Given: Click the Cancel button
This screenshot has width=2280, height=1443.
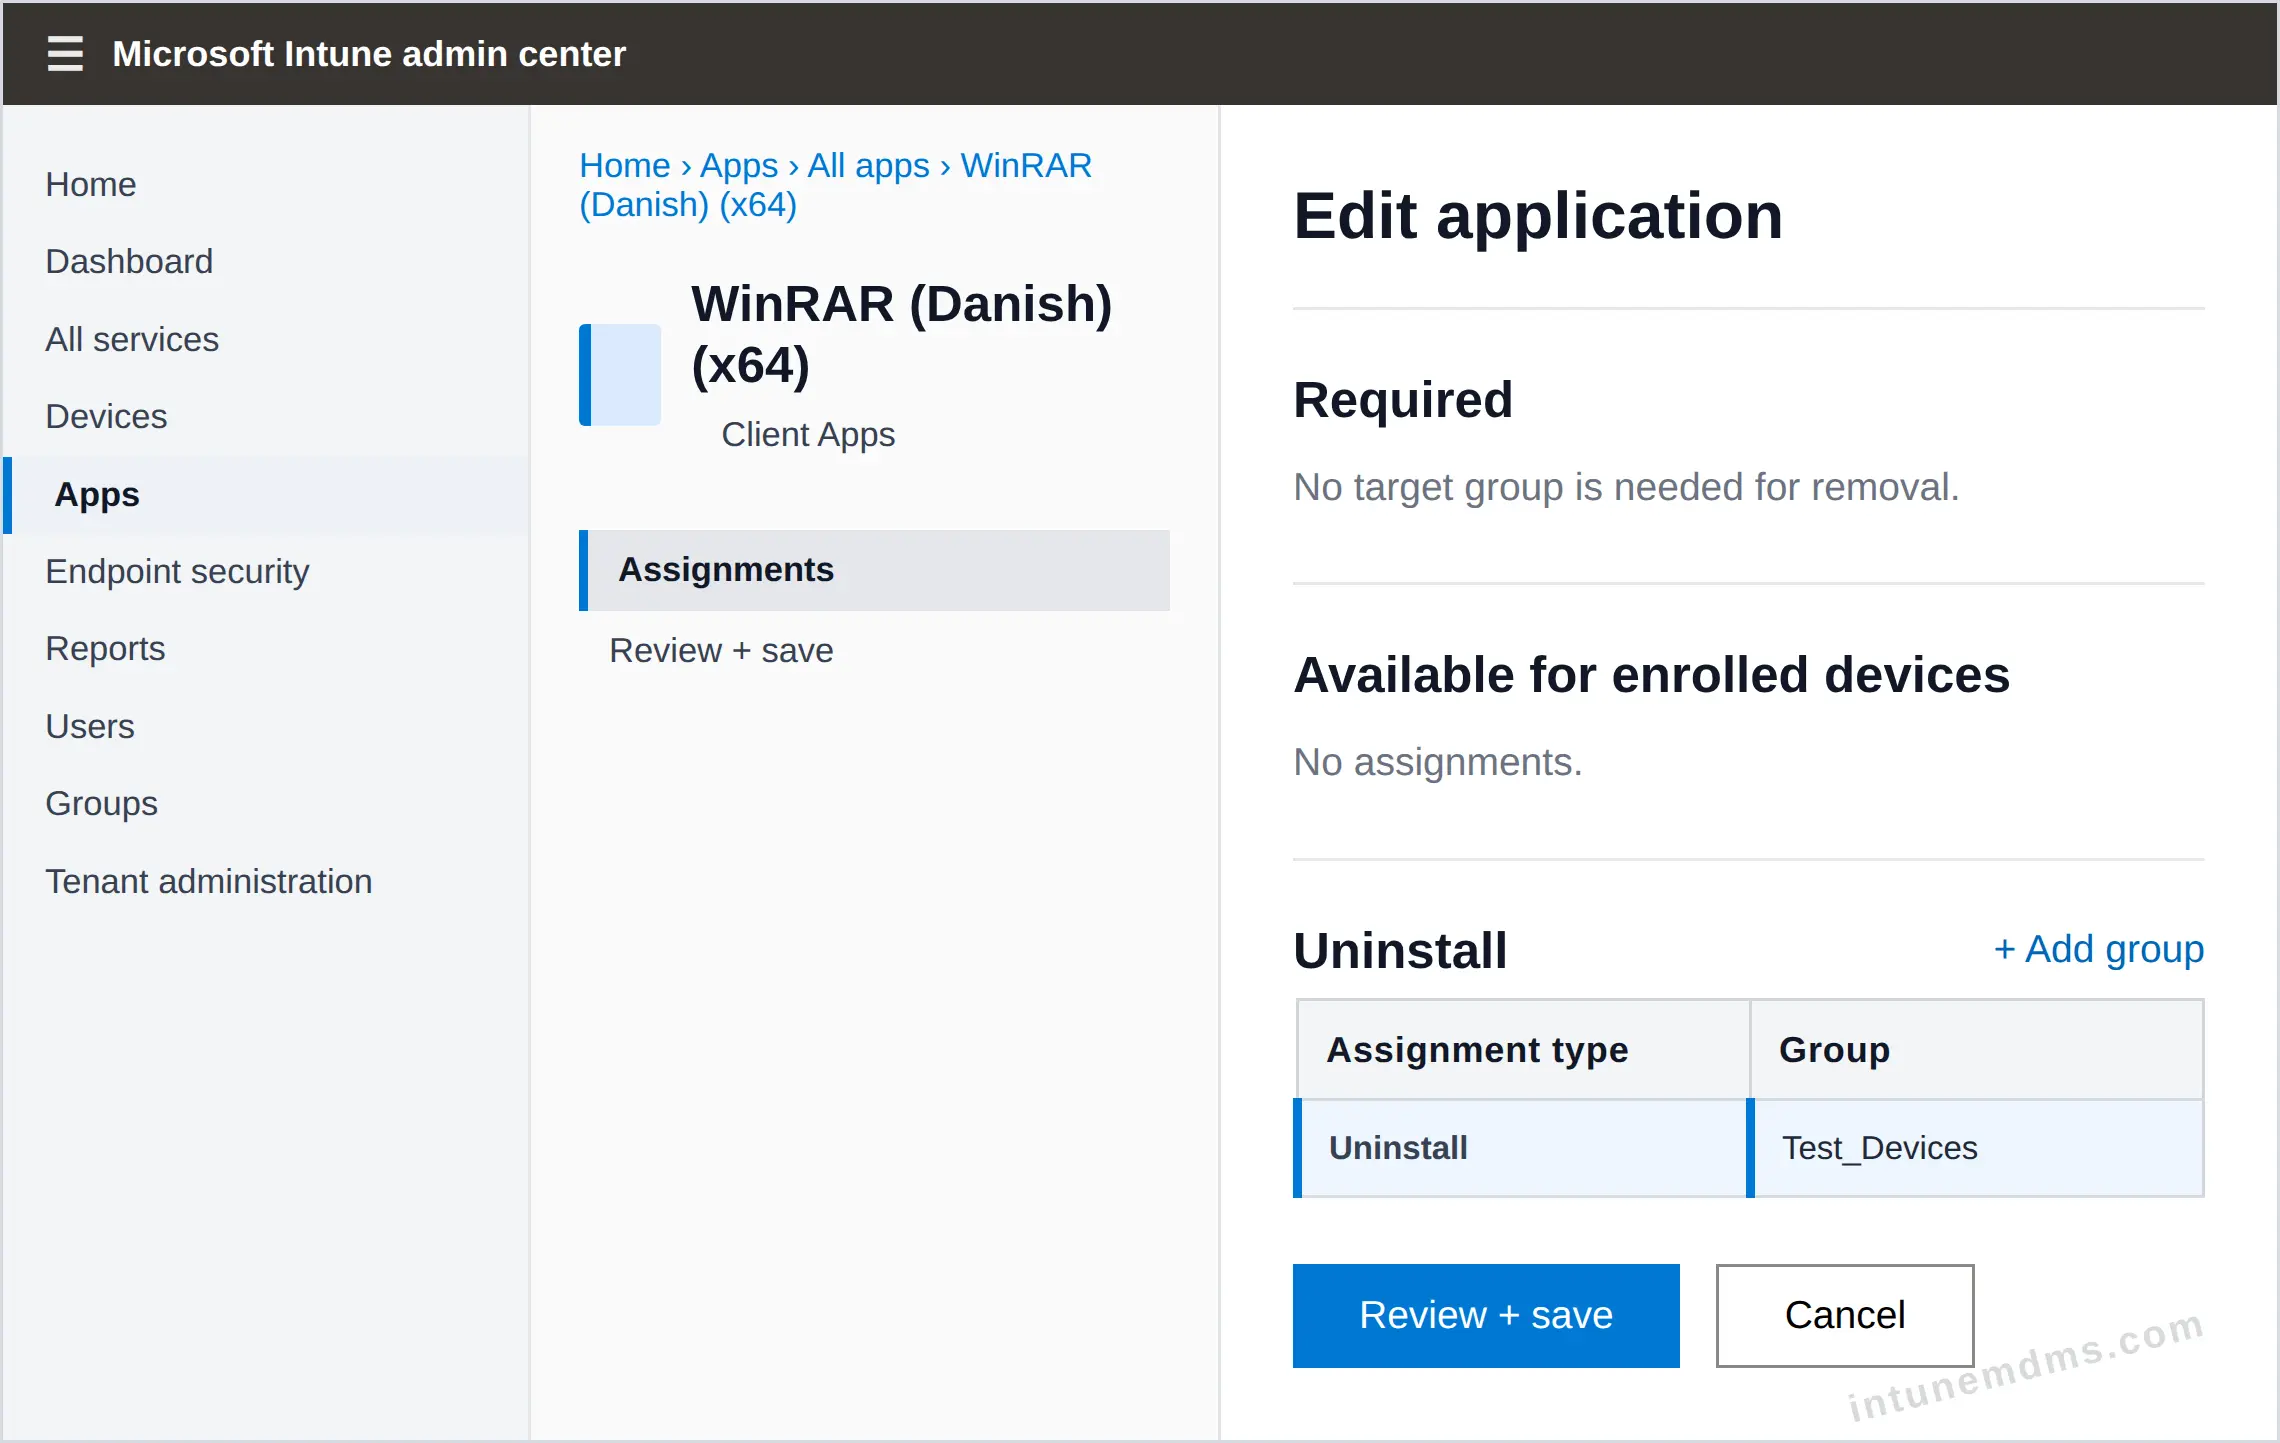Looking at the screenshot, I should 1845,1316.
